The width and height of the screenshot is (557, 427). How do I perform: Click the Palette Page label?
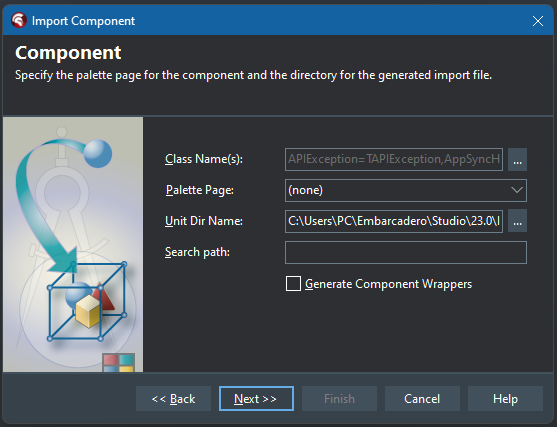click(x=200, y=190)
